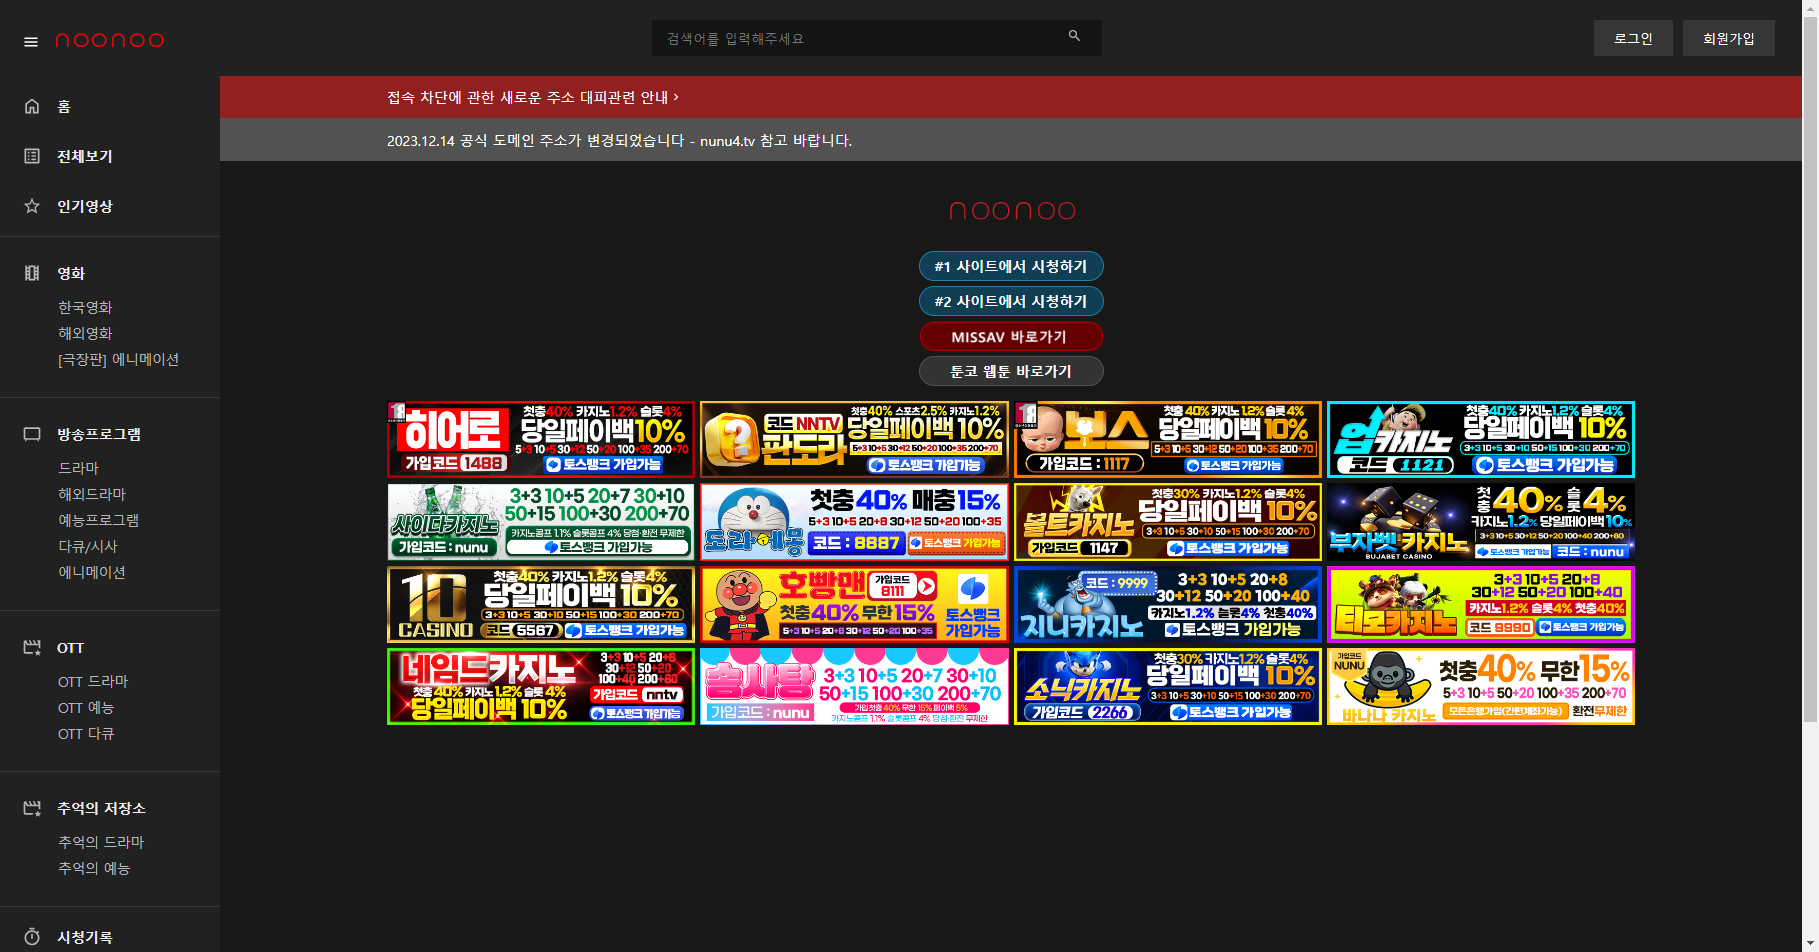Click the 회원가입 button
The height and width of the screenshot is (952, 1819).
tap(1729, 38)
